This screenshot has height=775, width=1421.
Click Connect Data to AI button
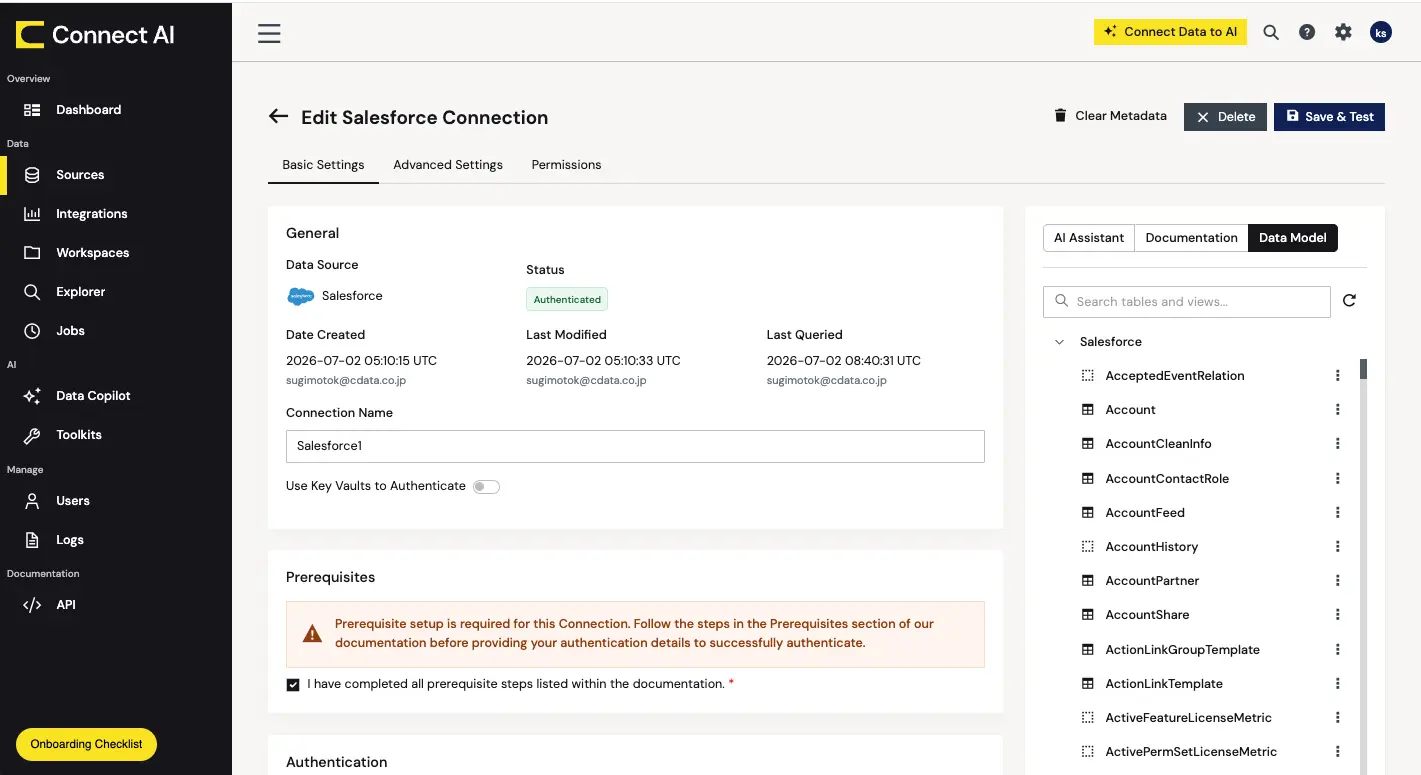(x=1170, y=32)
